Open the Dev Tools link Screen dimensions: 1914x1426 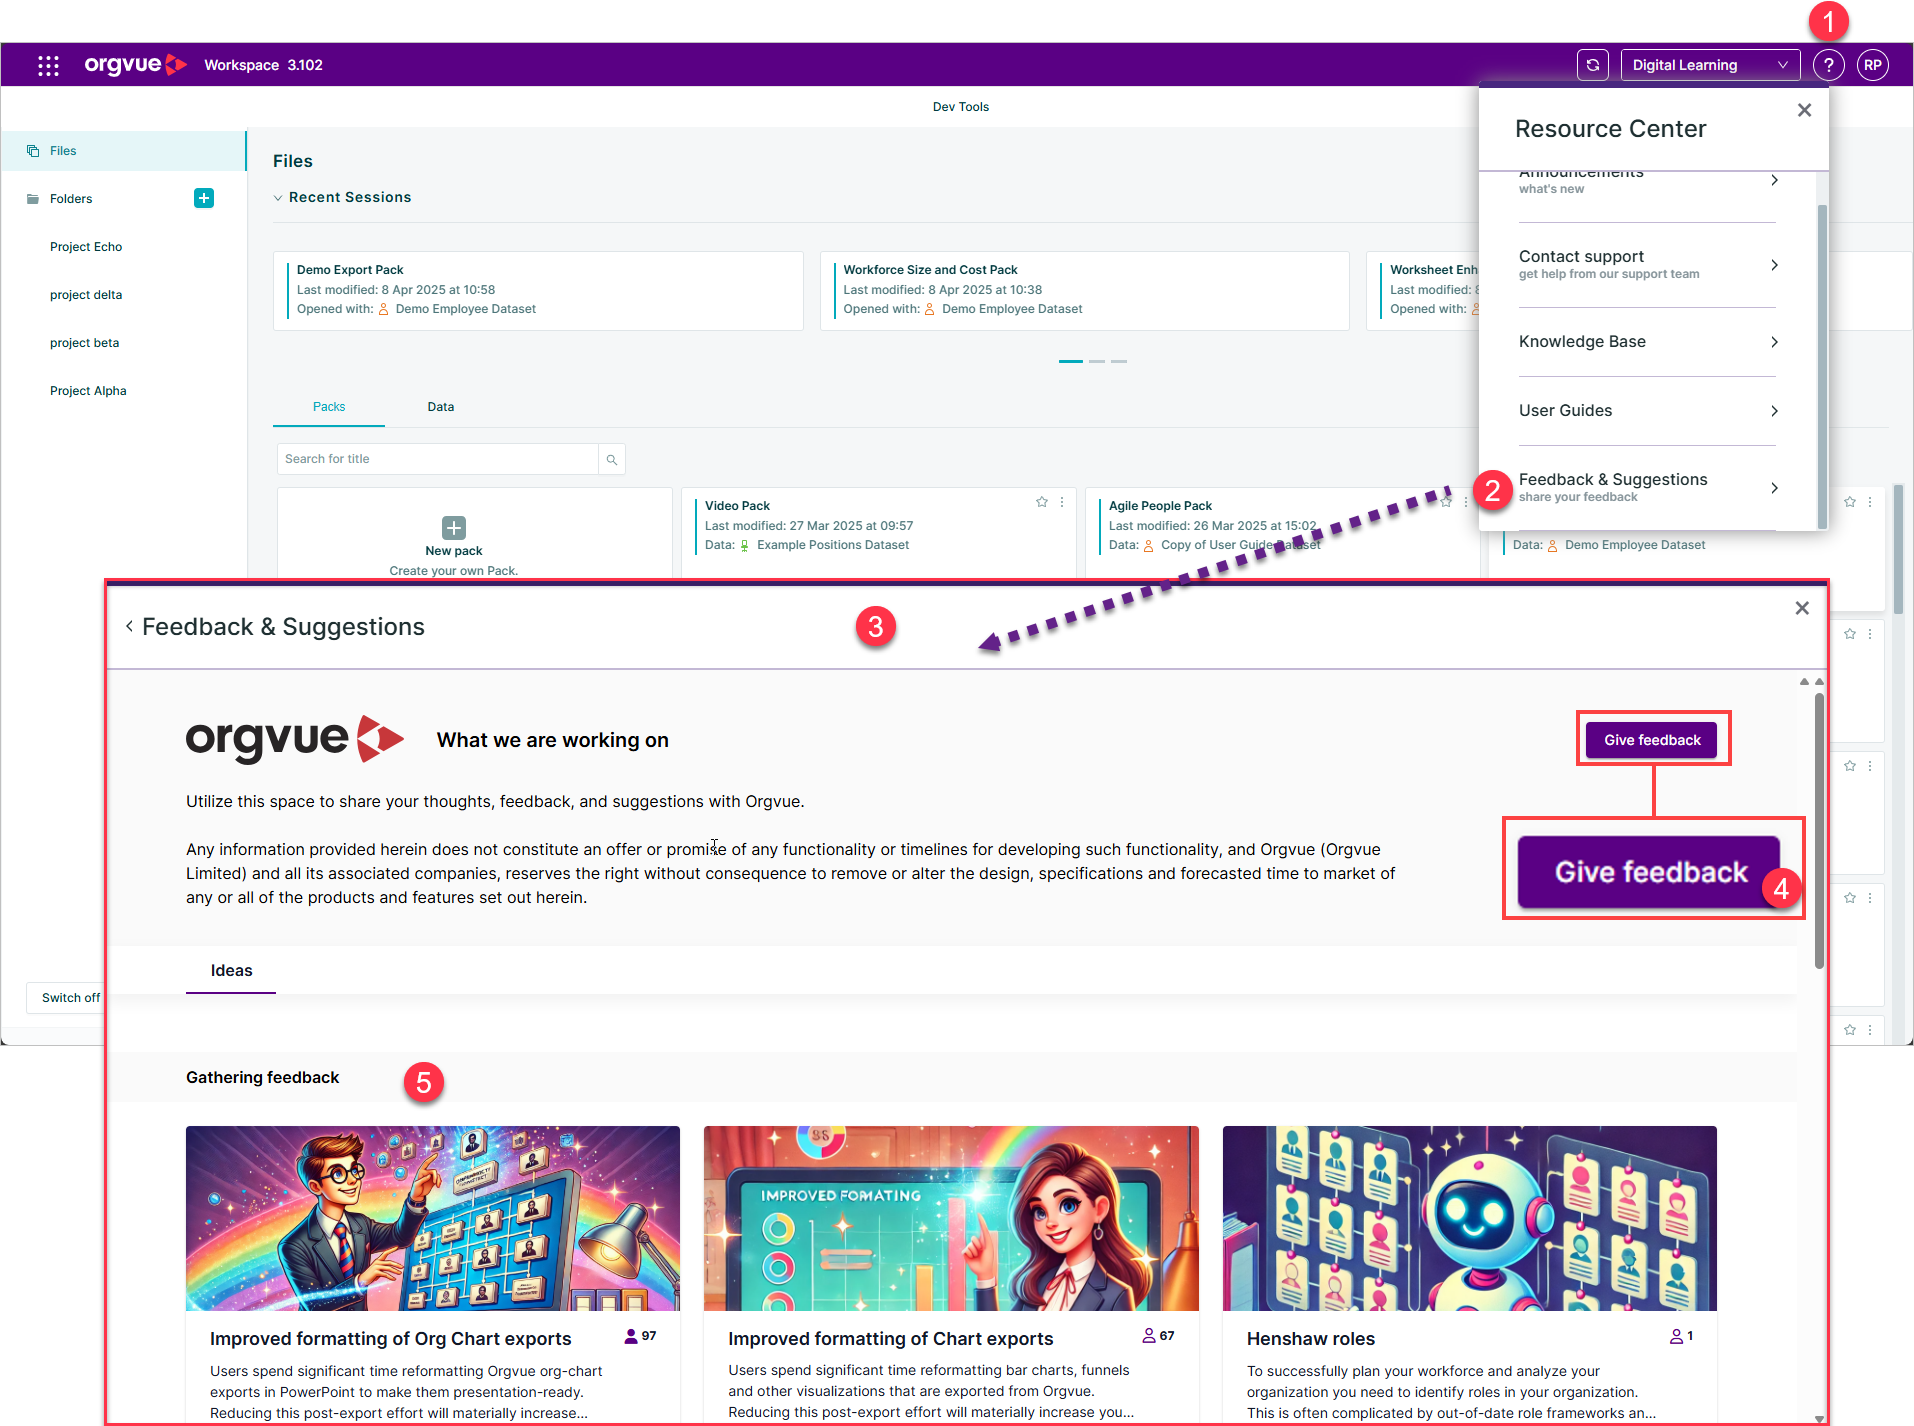coord(960,107)
